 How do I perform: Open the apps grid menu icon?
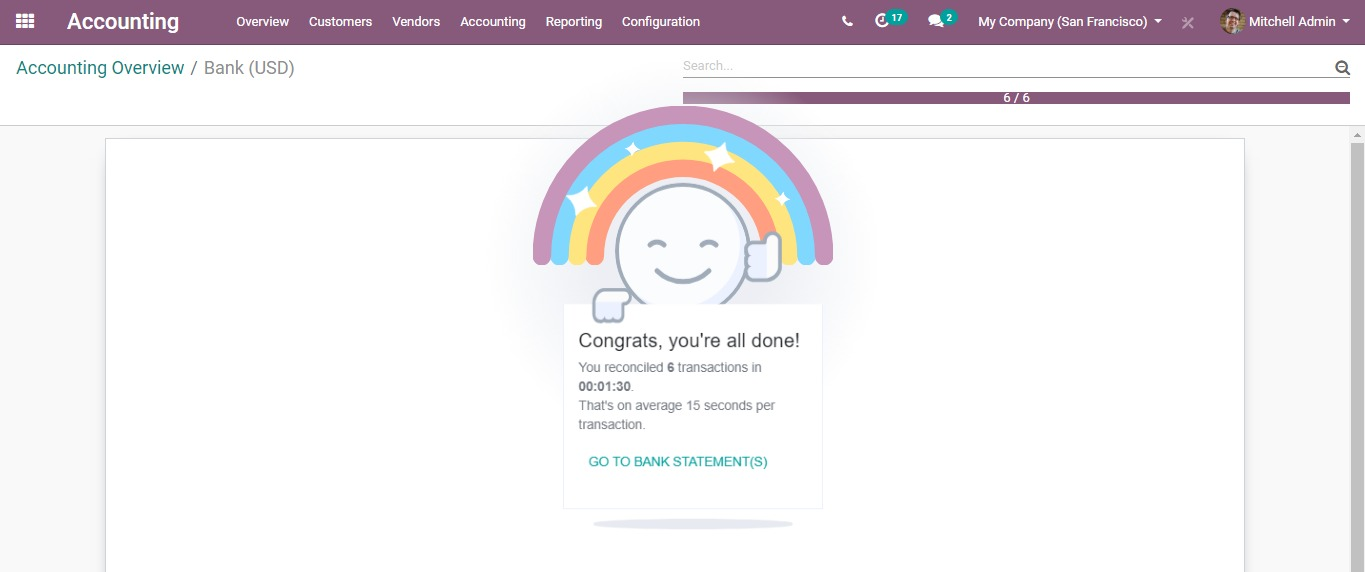pos(25,21)
